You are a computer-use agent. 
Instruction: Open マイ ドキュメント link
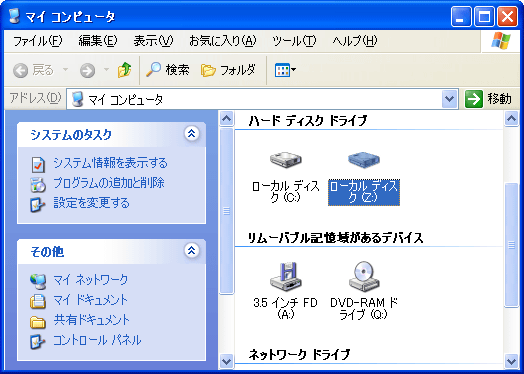coord(91,300)
